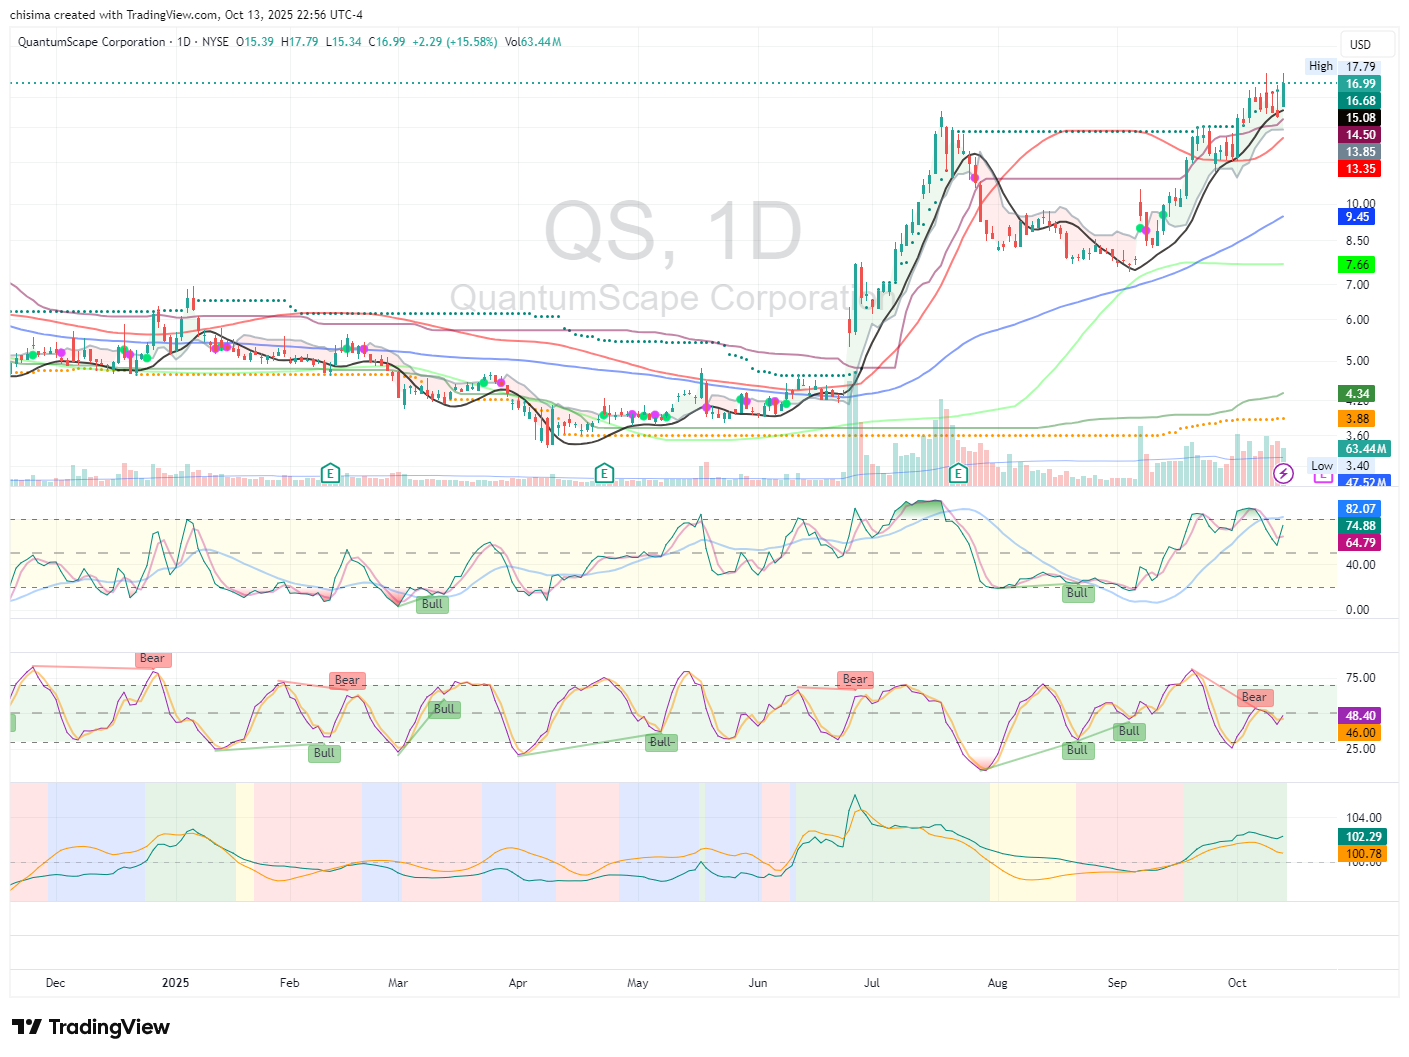Click the TradingView logo
The image size is (1409, 1057).
coord(91,1027)
